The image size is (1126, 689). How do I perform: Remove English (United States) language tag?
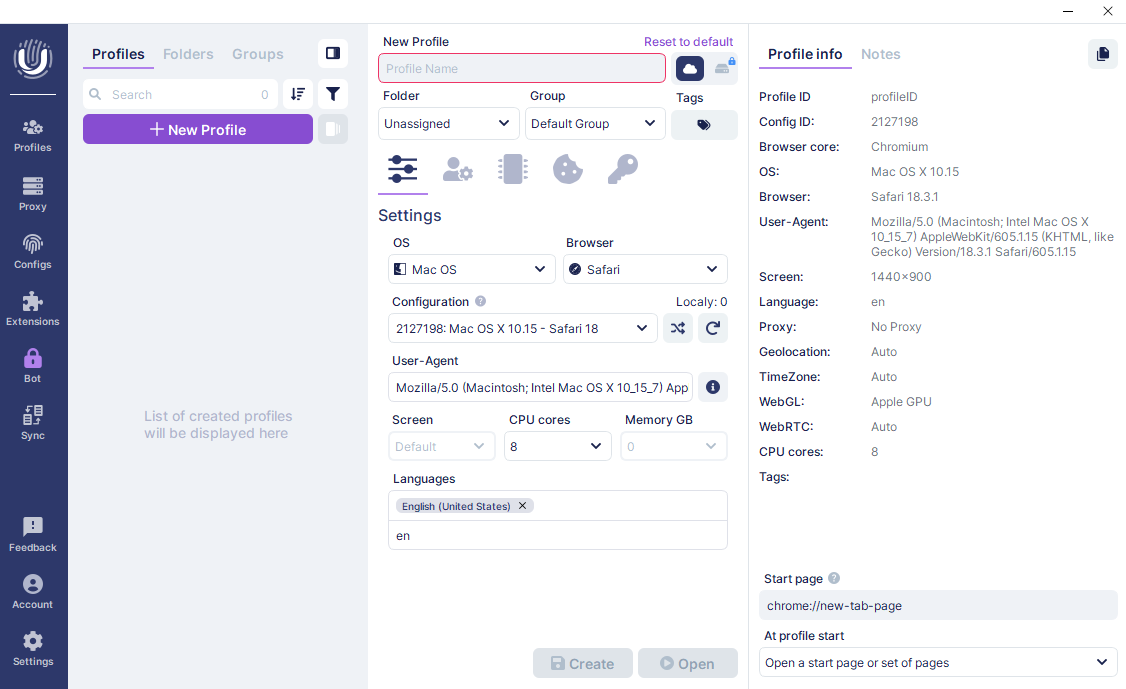(523, 506)
